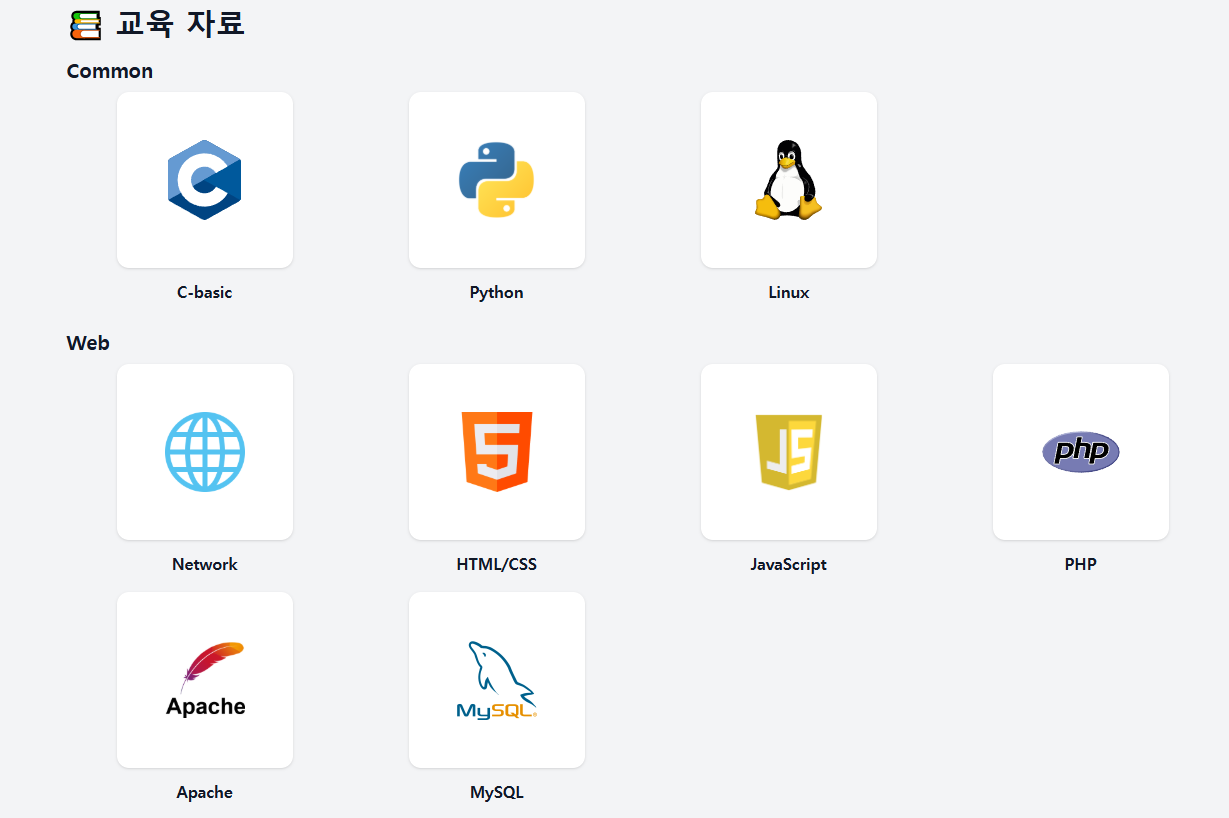Screen dimensions: 1229x818
Task: Open the Python logo card
Action: tap(497, 180)
